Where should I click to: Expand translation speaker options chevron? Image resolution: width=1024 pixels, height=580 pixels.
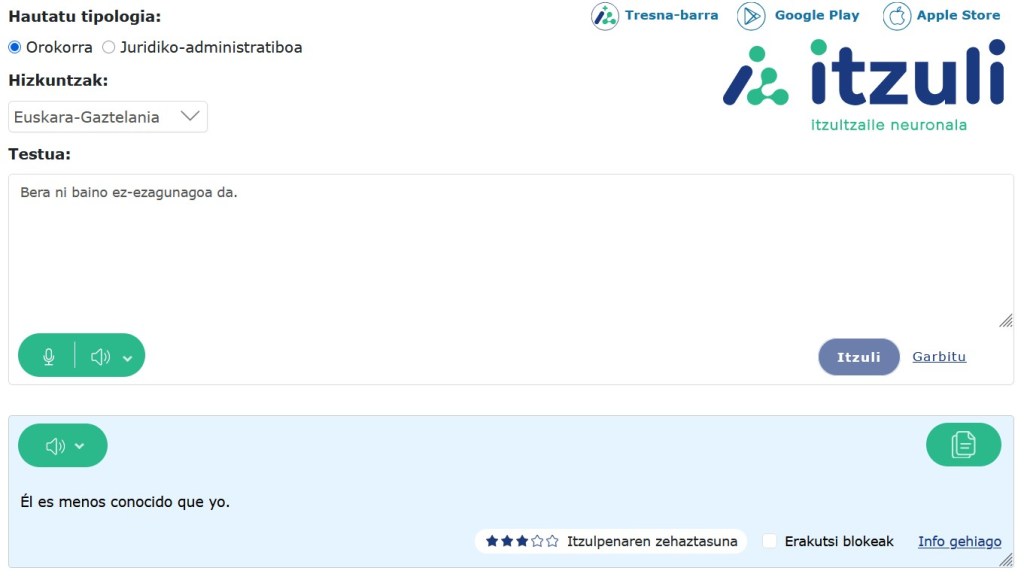pos(80,447)
